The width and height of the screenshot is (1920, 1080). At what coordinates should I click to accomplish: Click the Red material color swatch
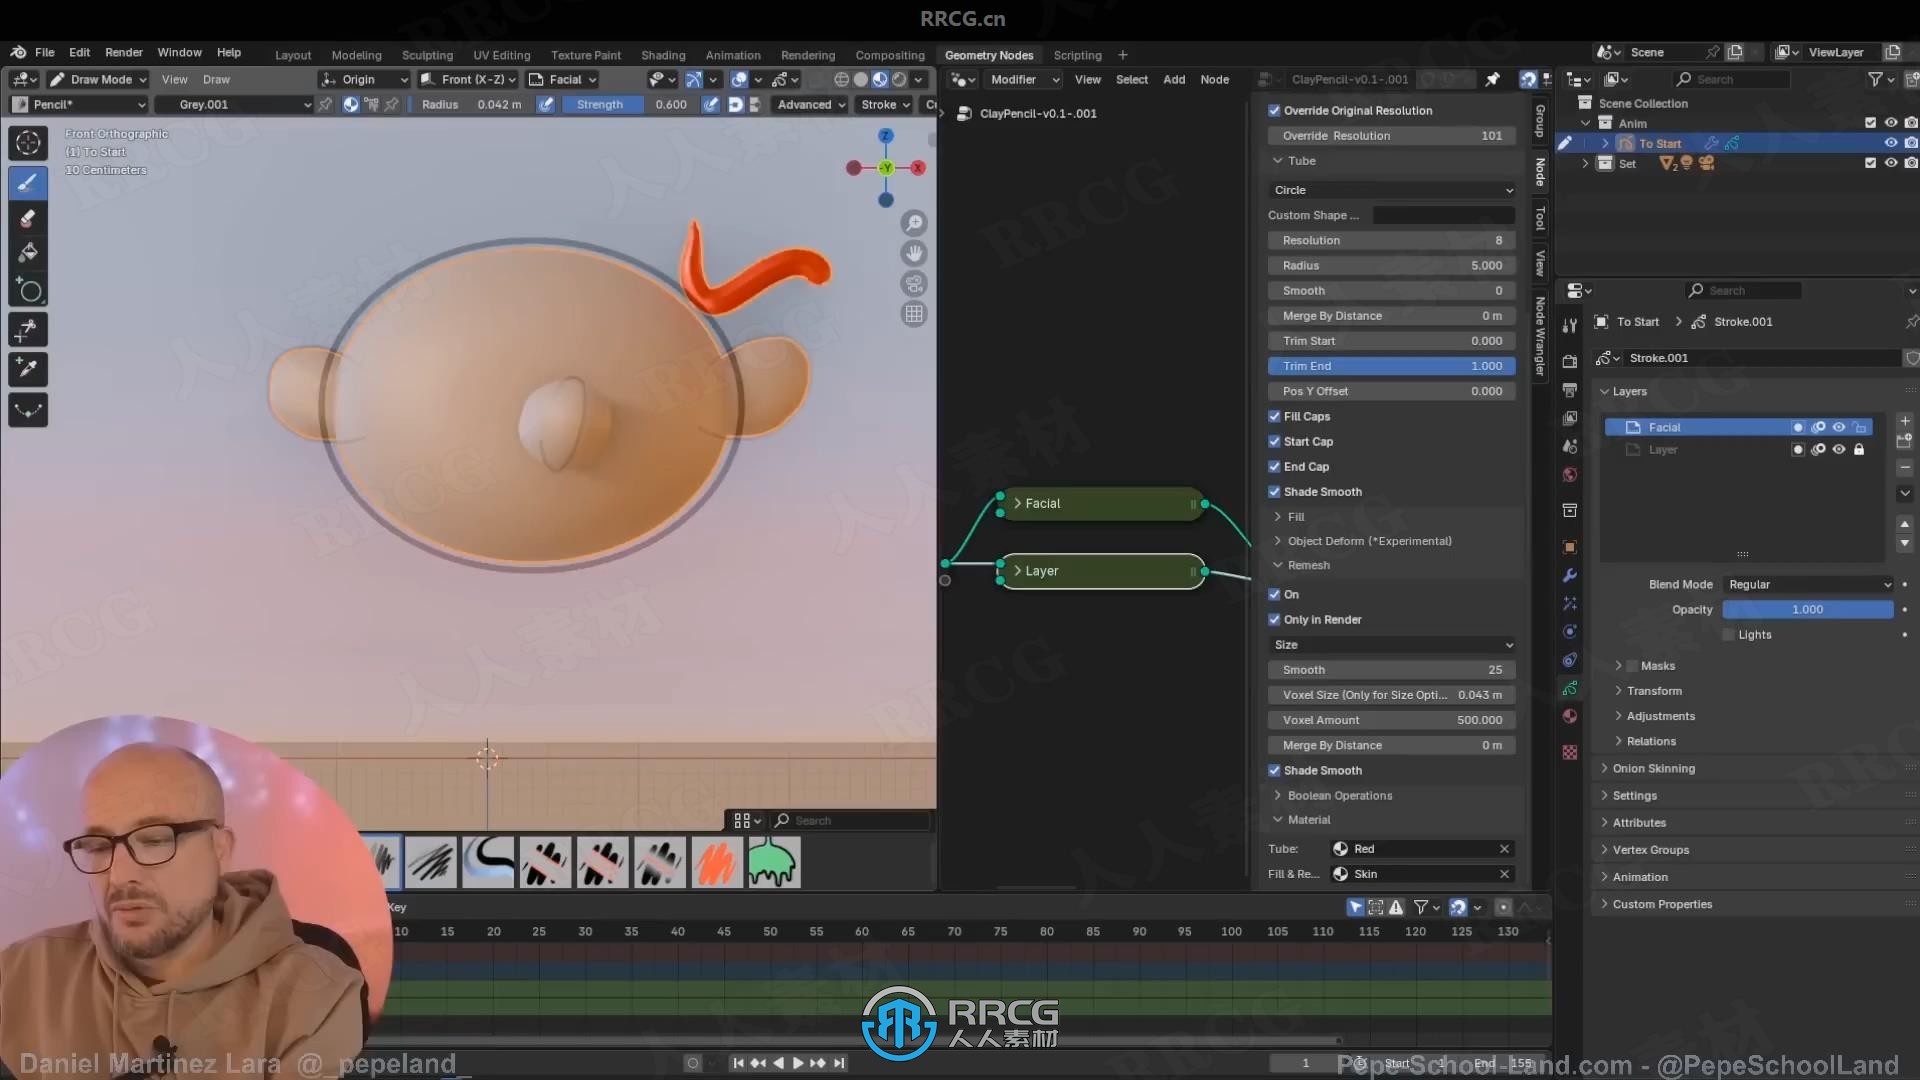pos(1340,848)
